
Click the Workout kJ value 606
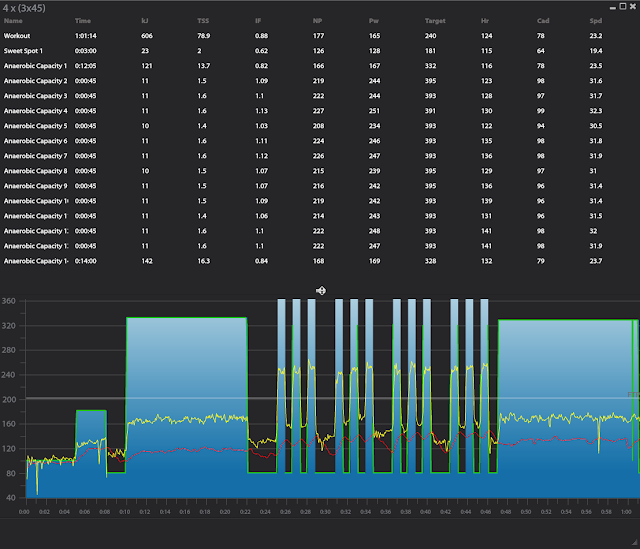(147, 36)
